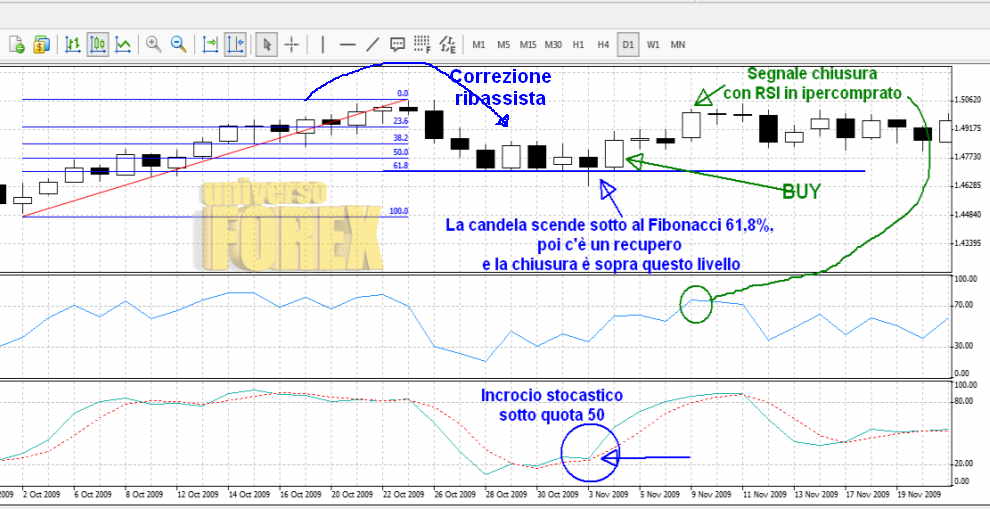
Task: Set chart period to MN
Action: (678, 44)
